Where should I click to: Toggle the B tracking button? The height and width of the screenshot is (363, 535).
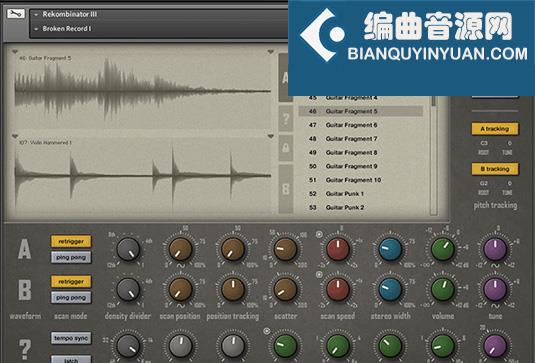[x=495, y=169]
